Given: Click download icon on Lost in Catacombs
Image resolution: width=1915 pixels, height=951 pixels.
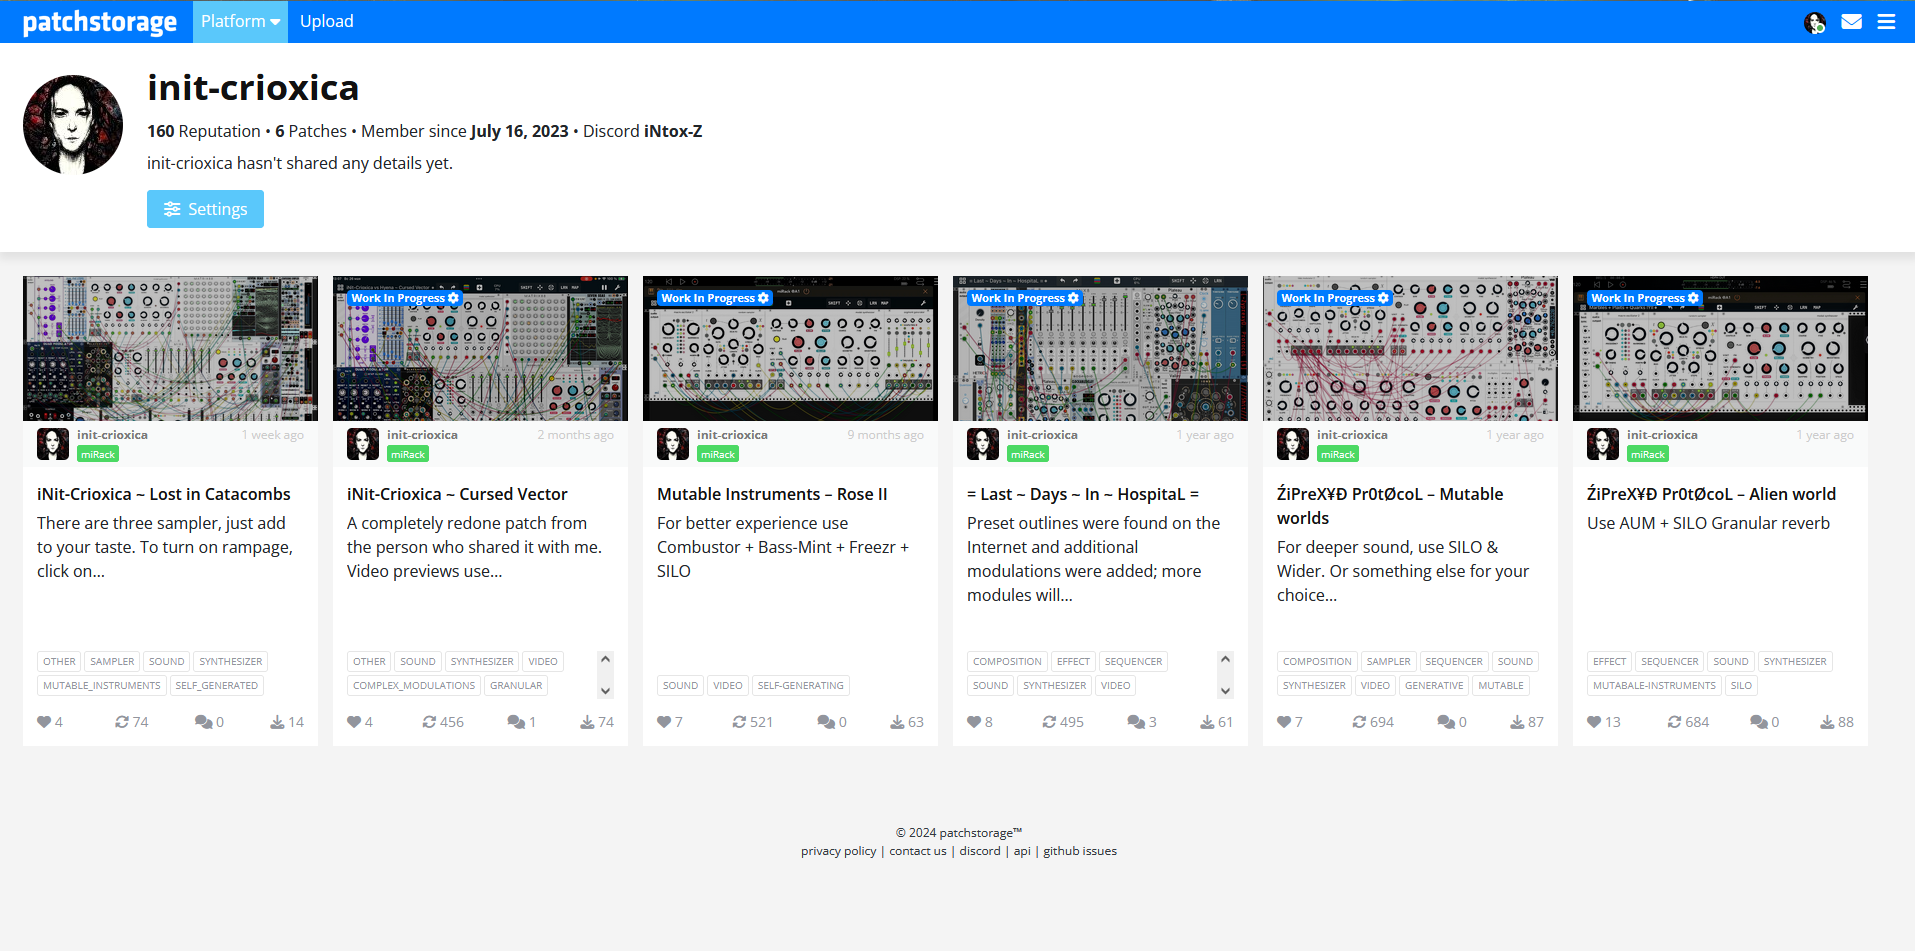Looking at the screenshot, I should coord(277,722).
